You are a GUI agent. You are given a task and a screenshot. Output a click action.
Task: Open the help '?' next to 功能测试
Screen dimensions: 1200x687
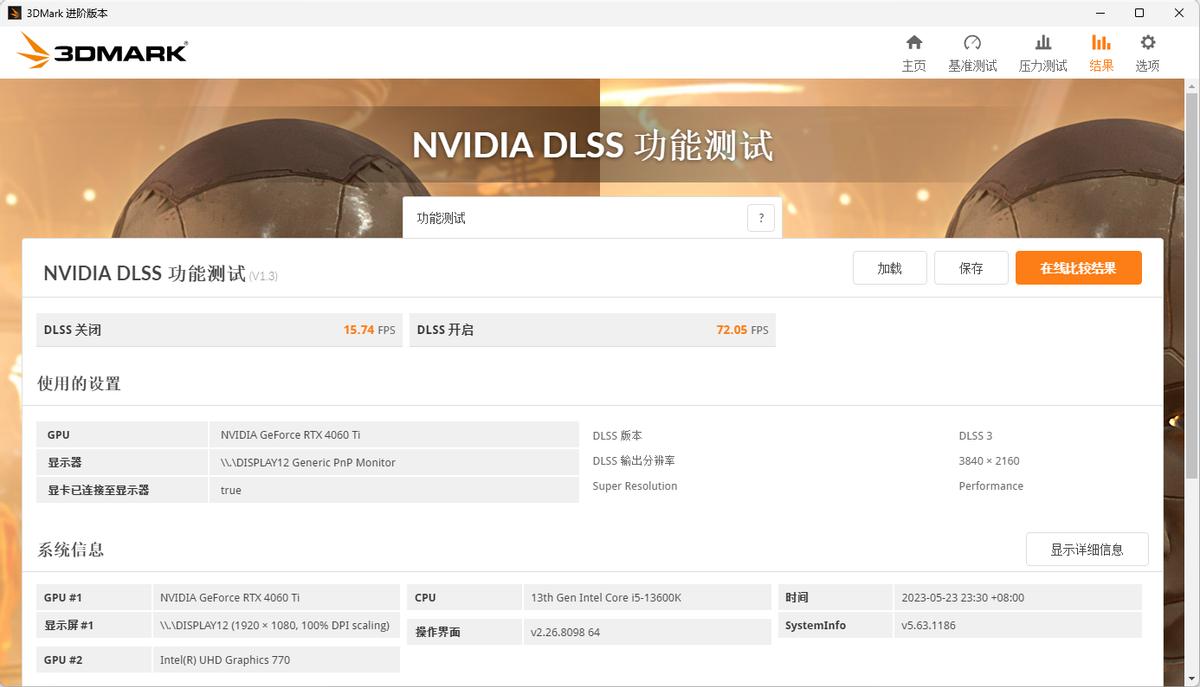(760, 217)
